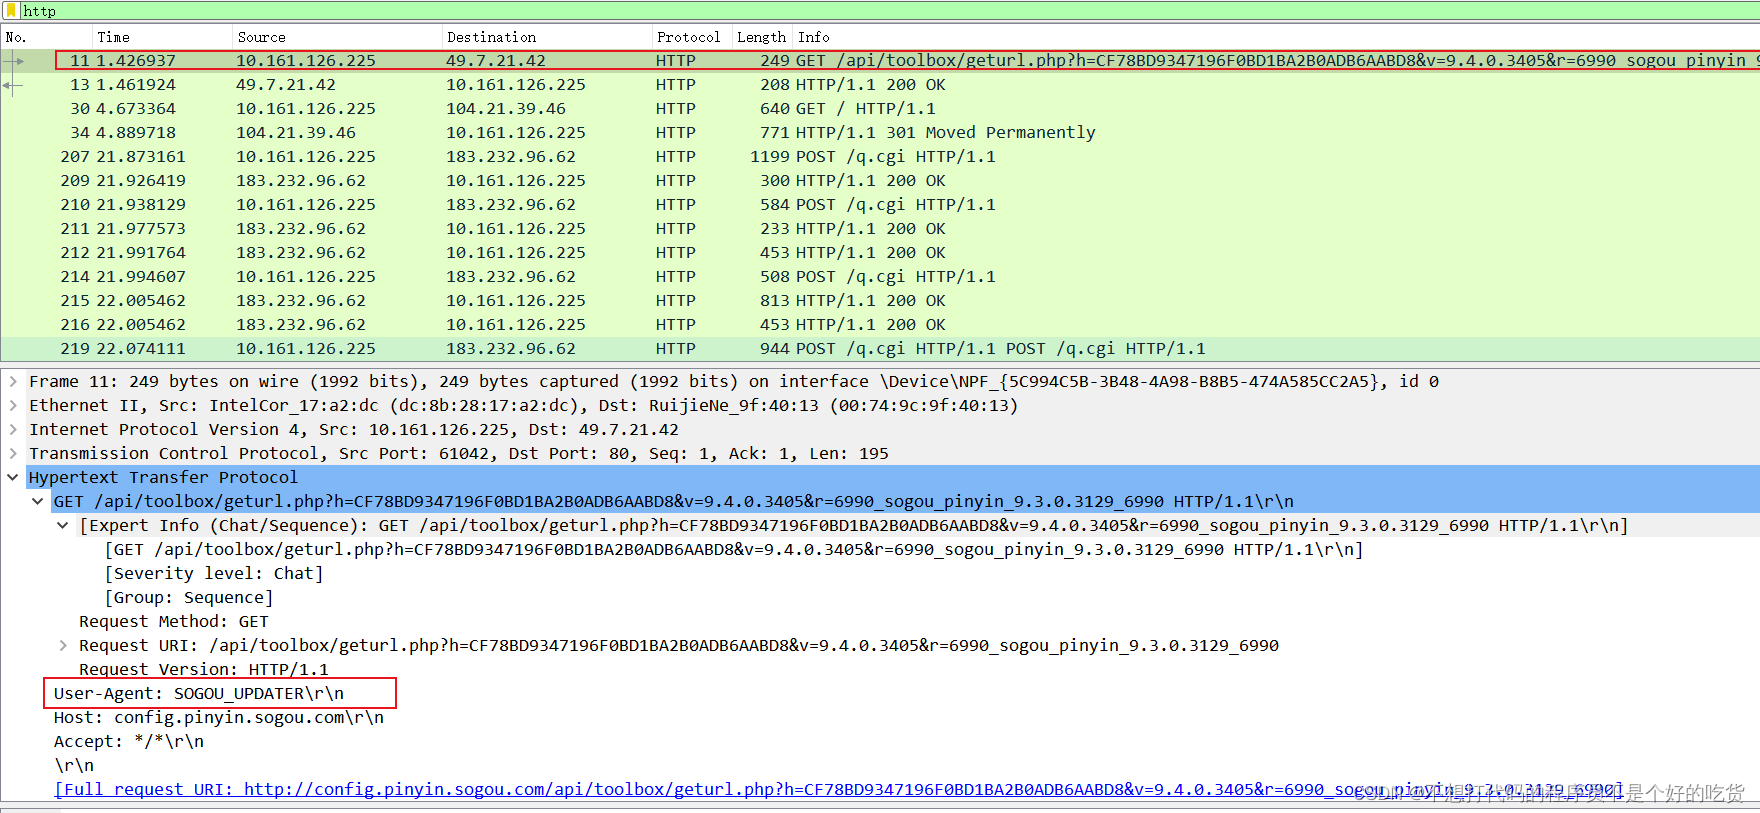Sort packets by the Length column header
Viewport: 1760px width, 813px height.
tap(762, 37)
